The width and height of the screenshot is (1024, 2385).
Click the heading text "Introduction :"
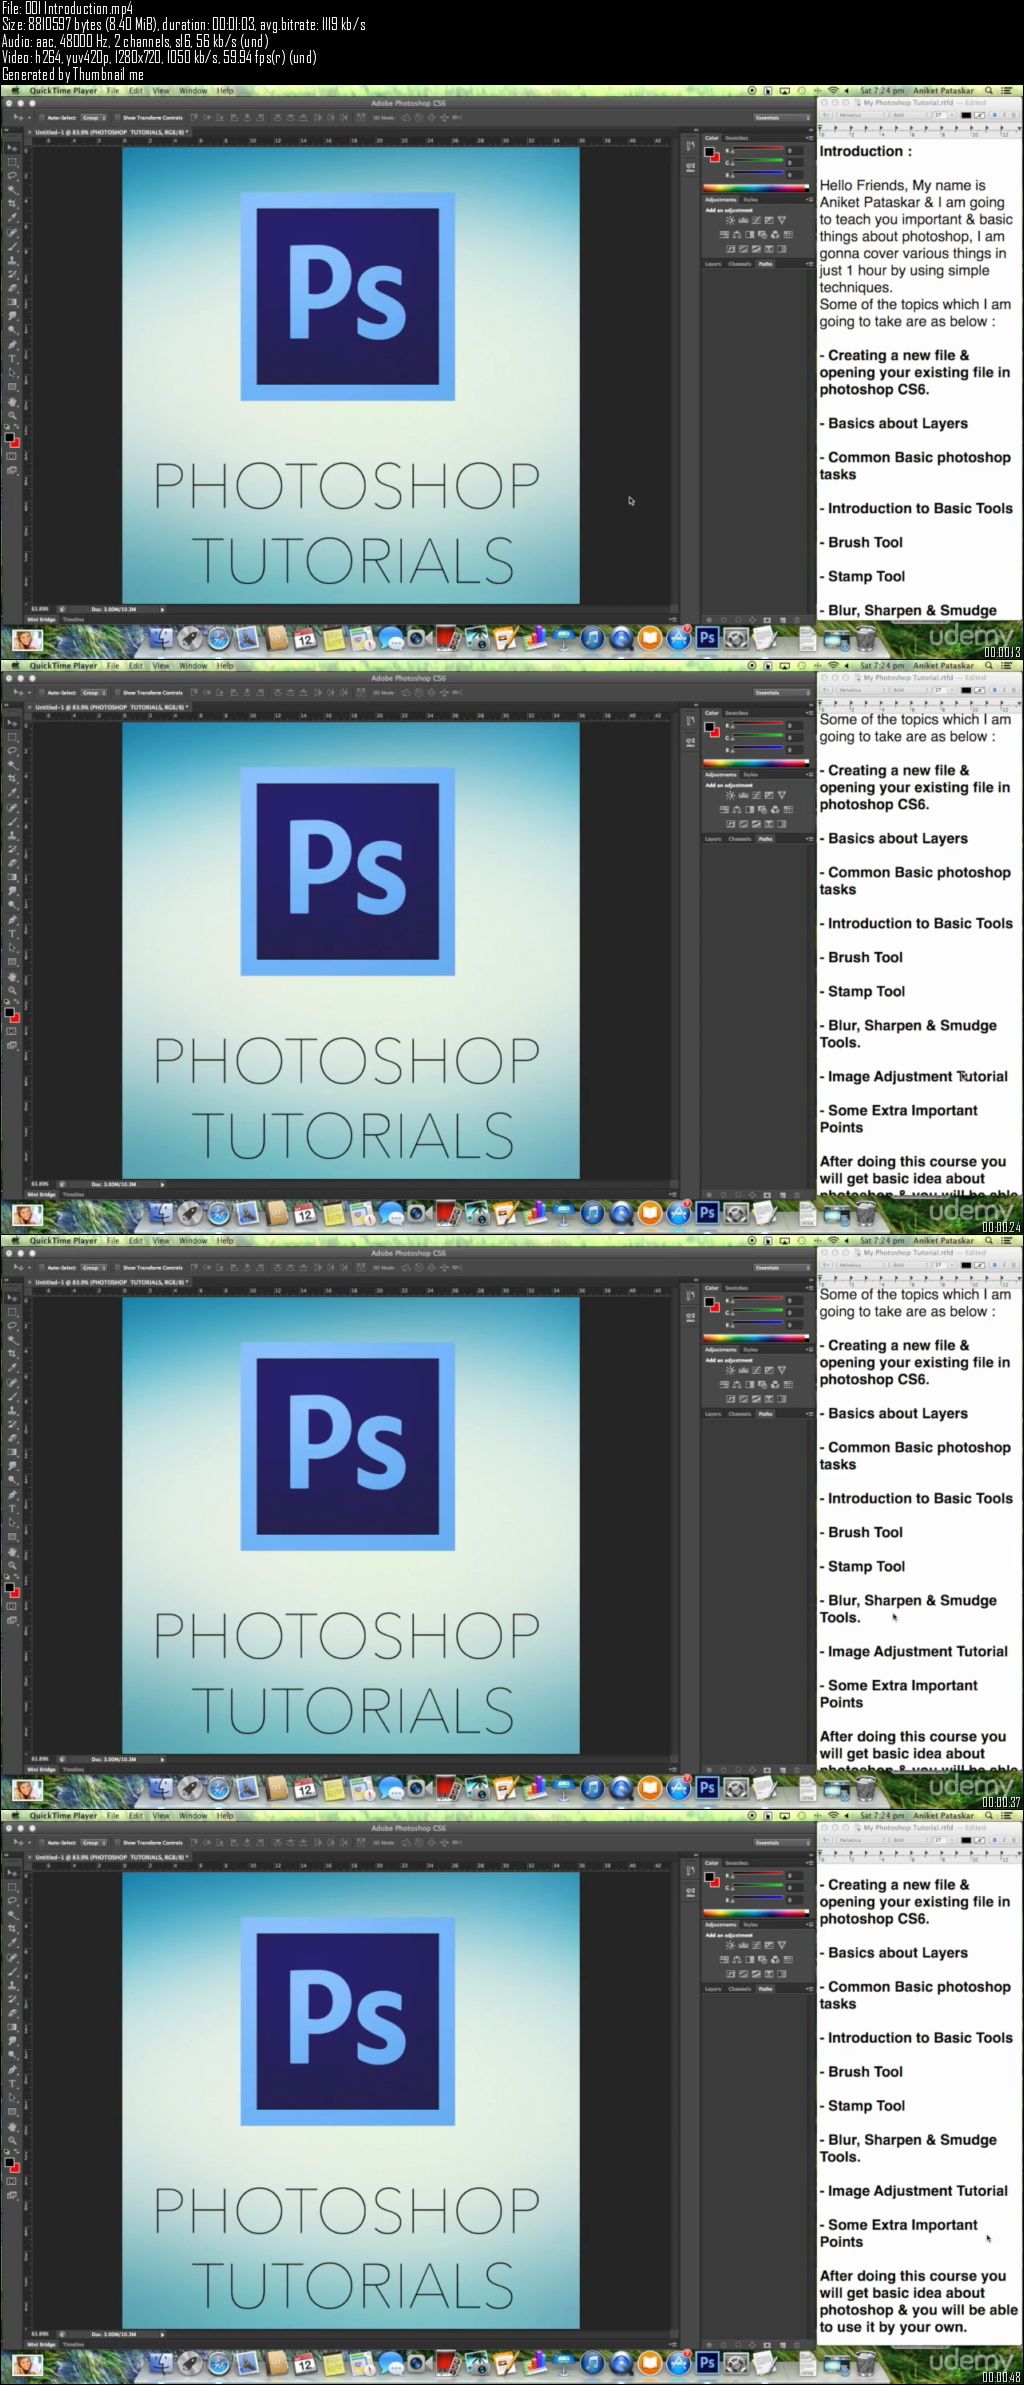click(866, 152)
